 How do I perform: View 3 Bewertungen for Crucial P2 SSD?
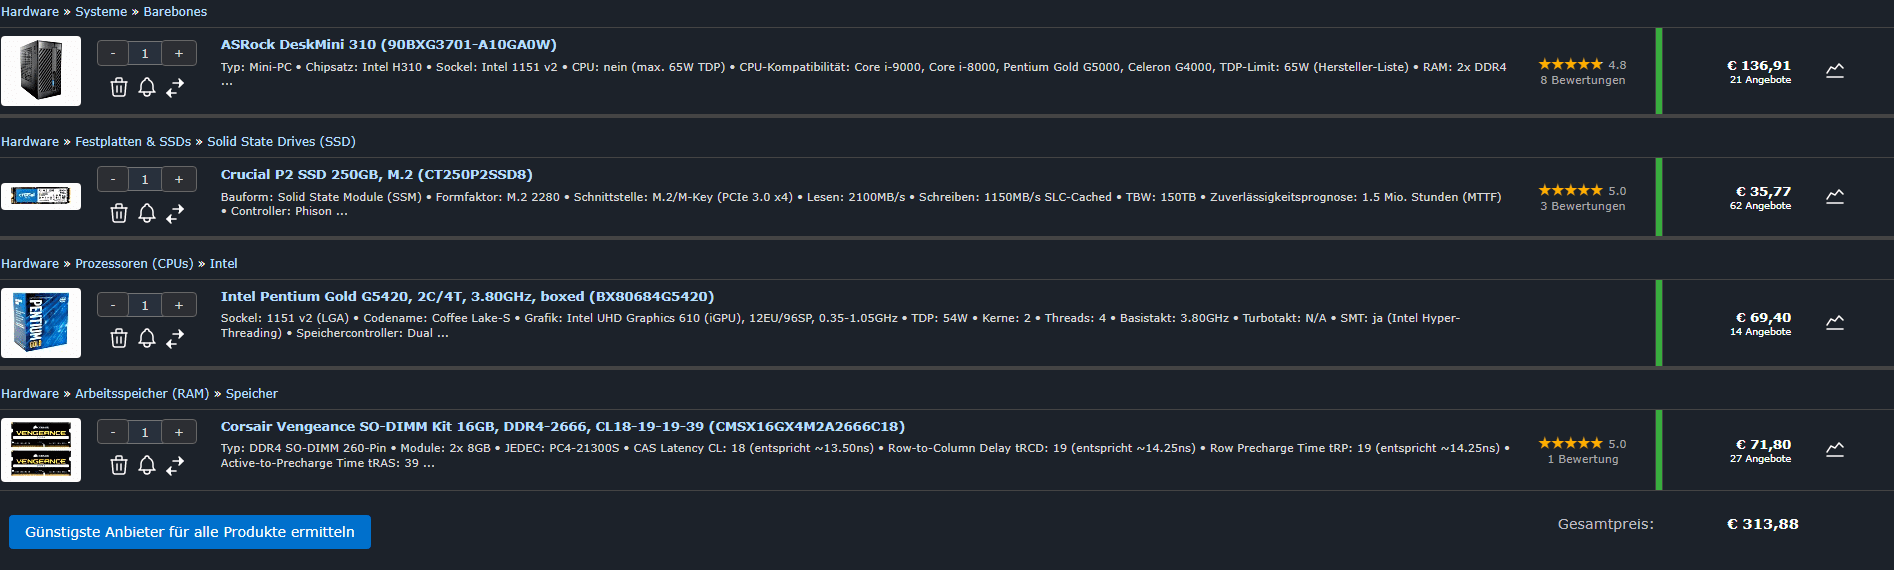point(1583,206)
